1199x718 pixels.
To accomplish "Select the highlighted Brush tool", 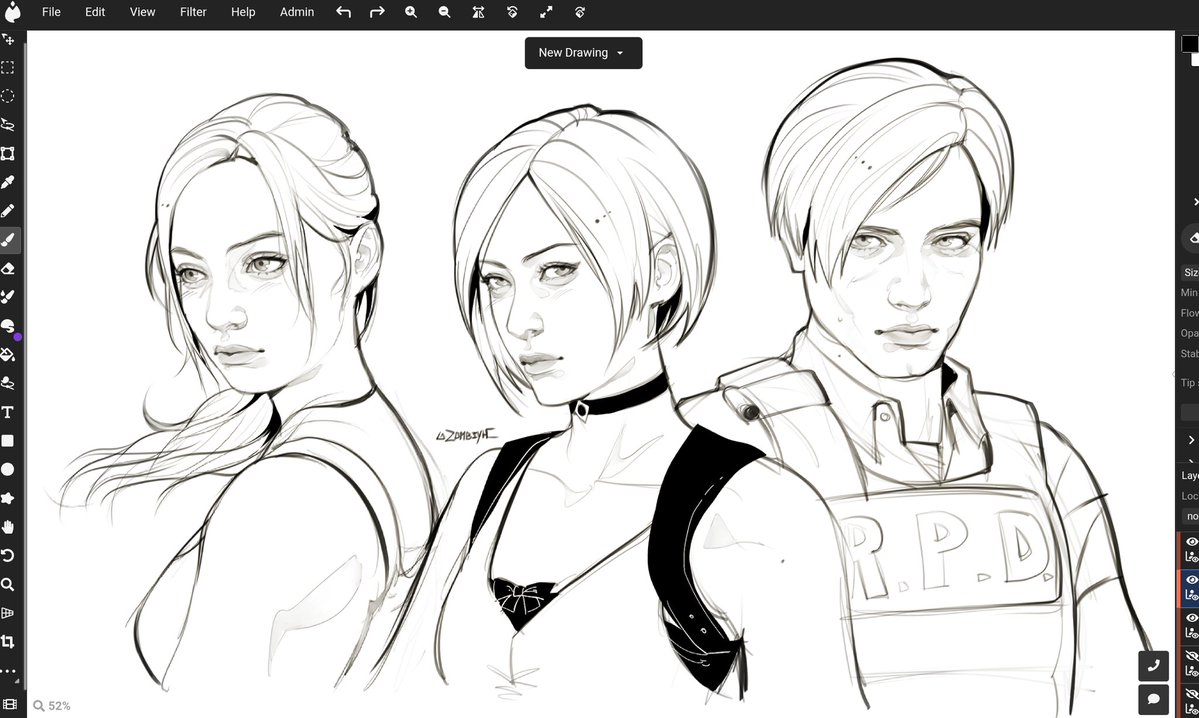I will 8,239.
